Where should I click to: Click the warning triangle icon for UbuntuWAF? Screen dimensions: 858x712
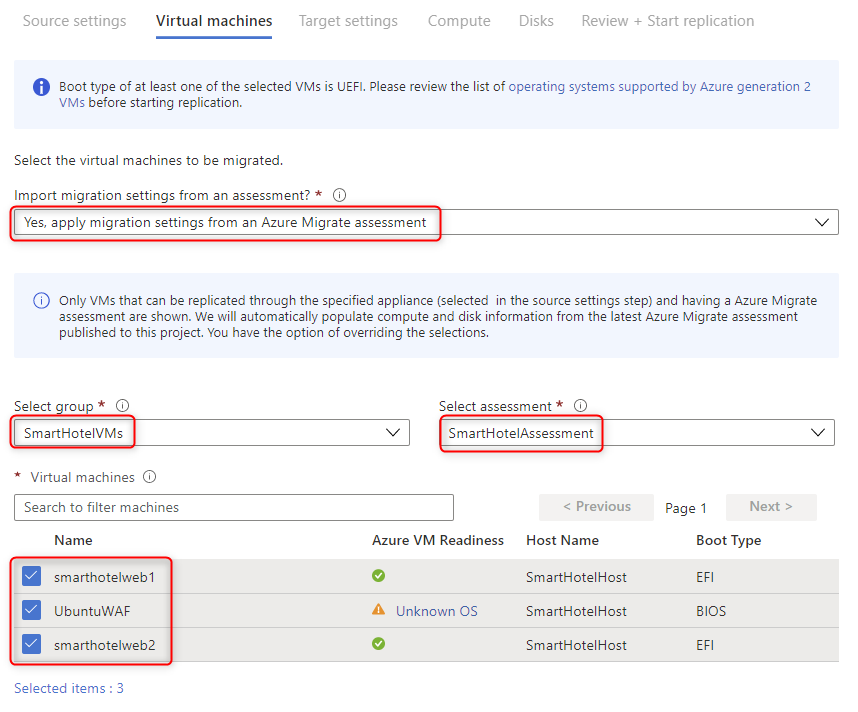point(378,609)
